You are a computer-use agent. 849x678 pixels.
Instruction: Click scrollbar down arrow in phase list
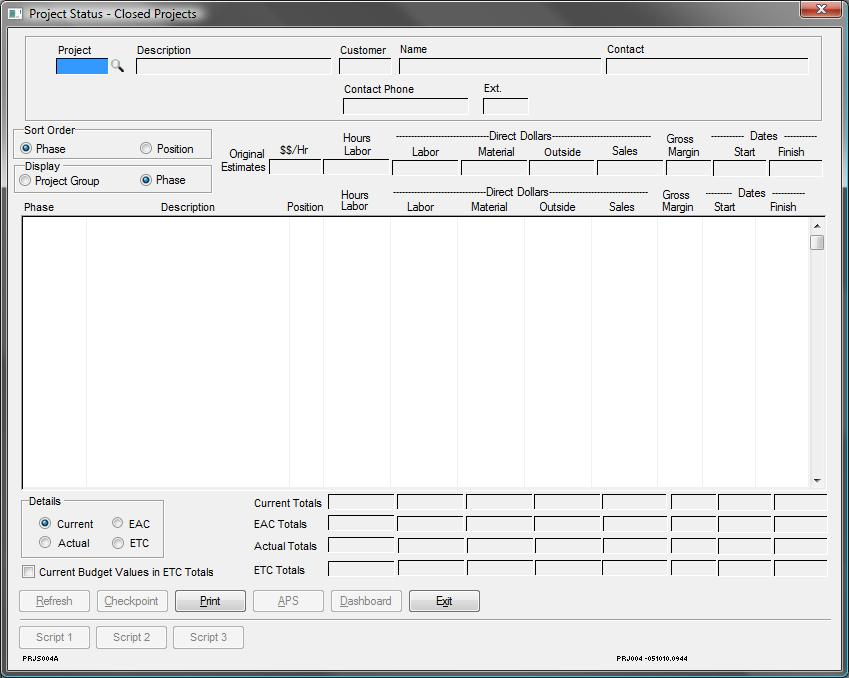817,480
